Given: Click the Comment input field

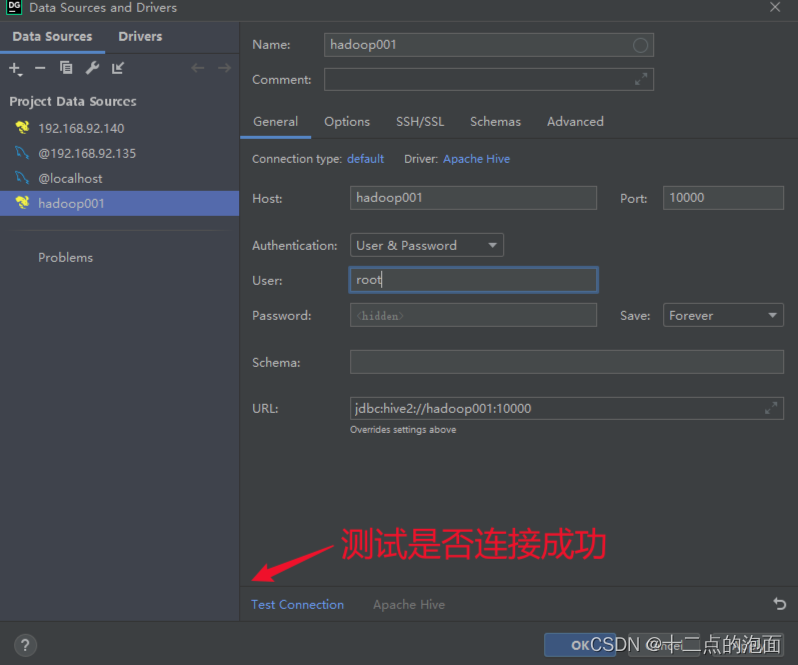Looking at the screenshot, I should click(x=489, y=79).
